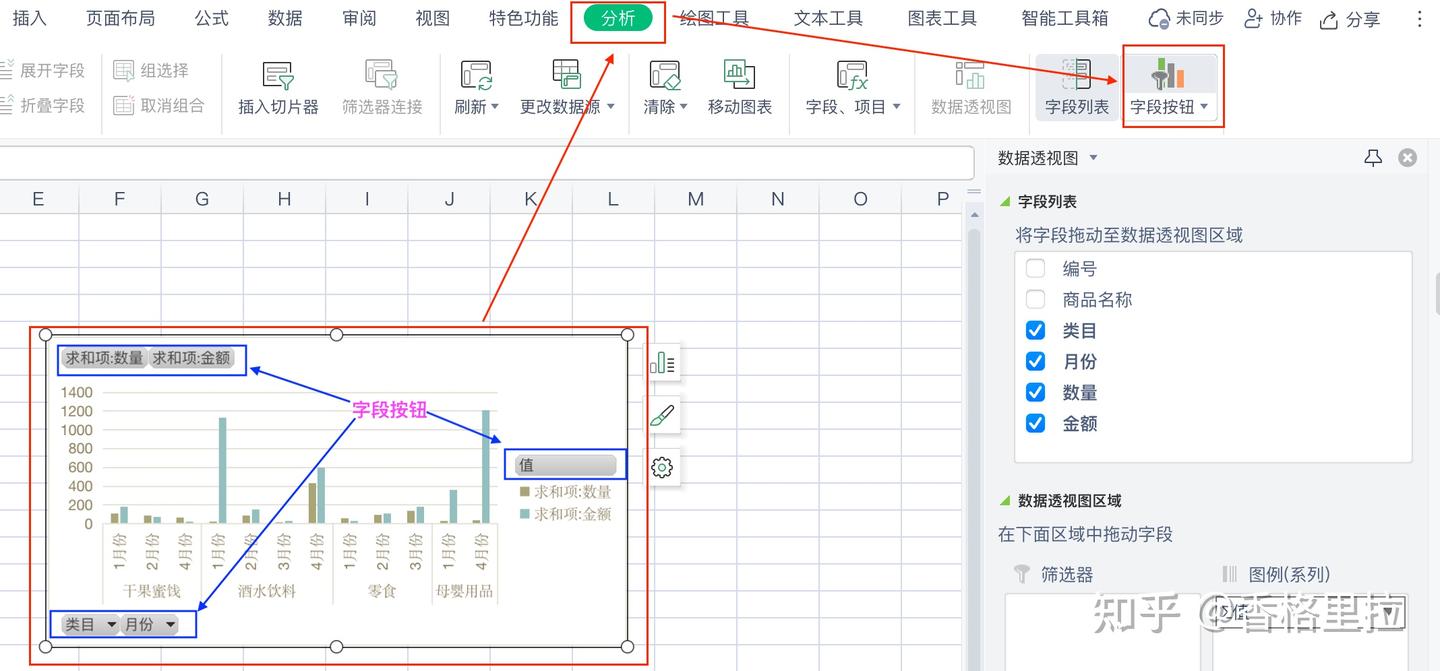Open the Field Buttons (字段按钮) dropdown arrow

[1204, 107]
